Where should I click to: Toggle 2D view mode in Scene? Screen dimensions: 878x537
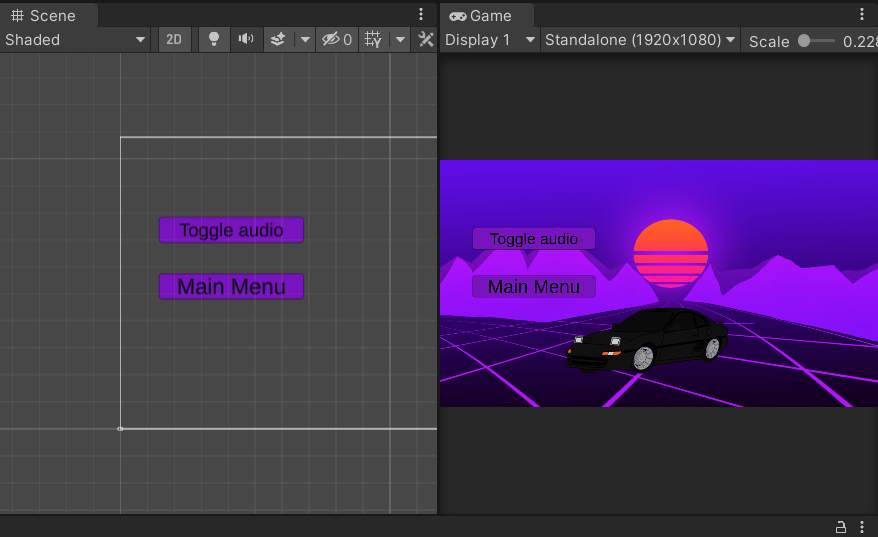coord(174,40)
